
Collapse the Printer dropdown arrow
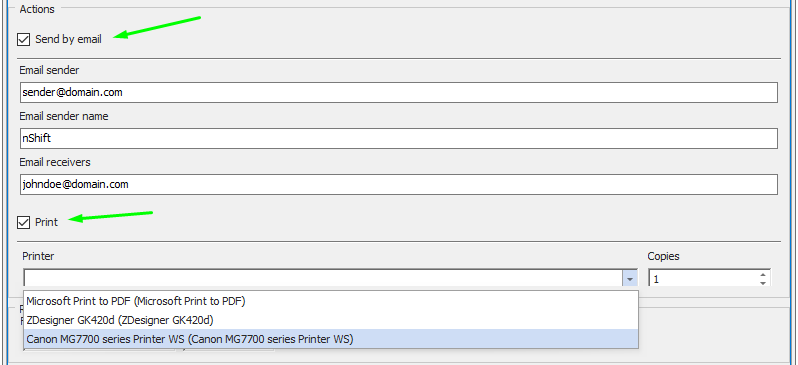pyautogui.click(x=630, y=279)
